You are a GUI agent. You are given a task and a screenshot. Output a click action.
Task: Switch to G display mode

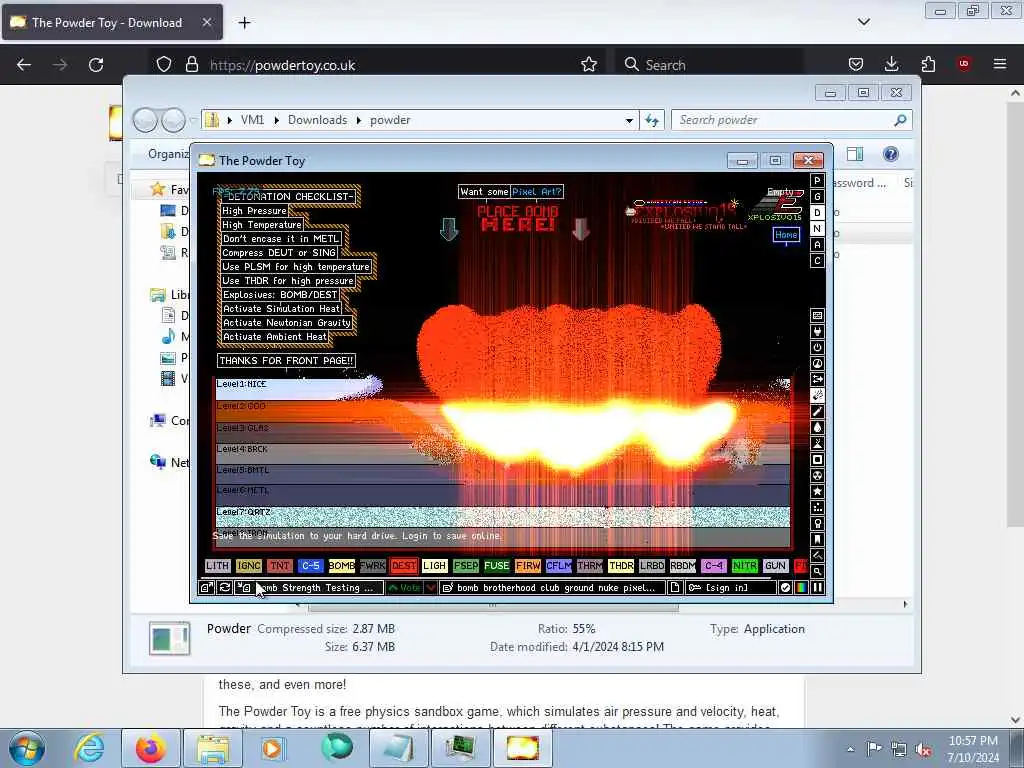[x=817, y=197]
